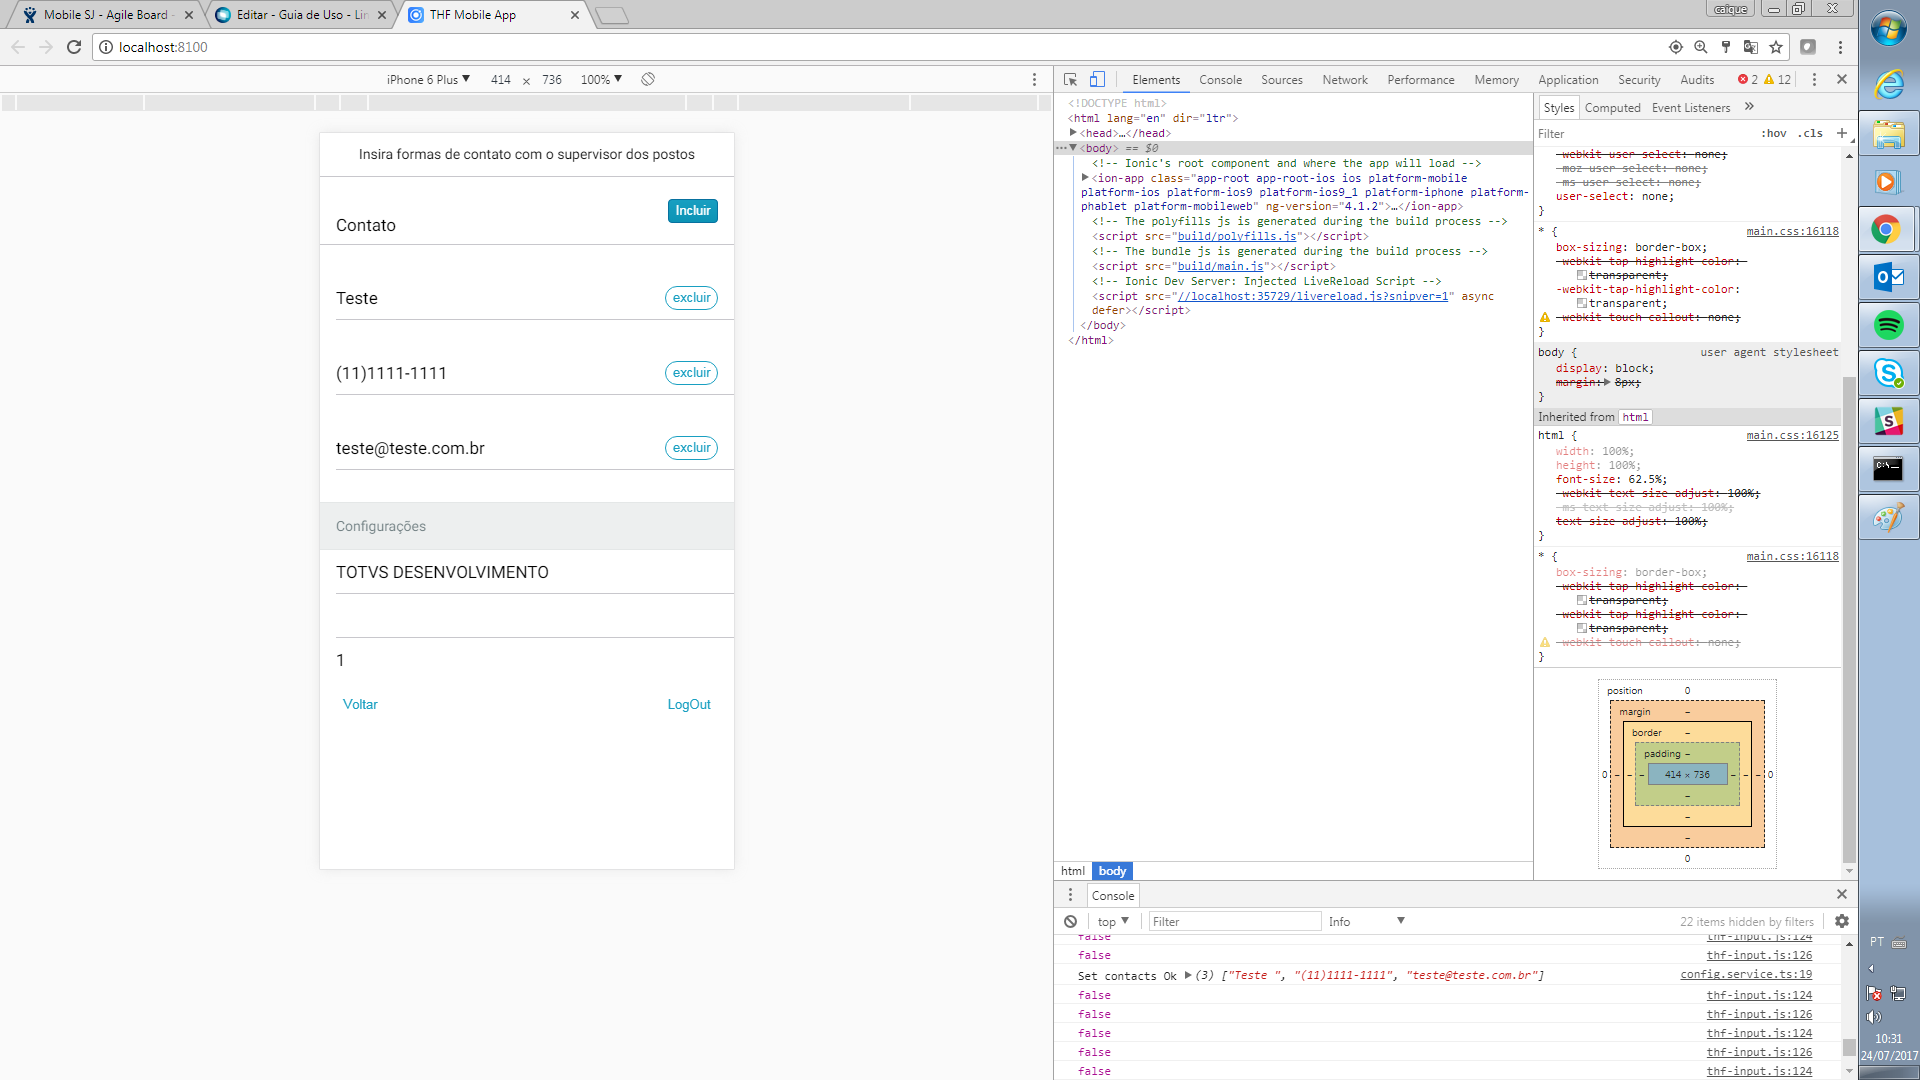This screenshot has height=1080, width=1920.
Task: Click the new style rule plus icon
Action: tap(1842, 133)
